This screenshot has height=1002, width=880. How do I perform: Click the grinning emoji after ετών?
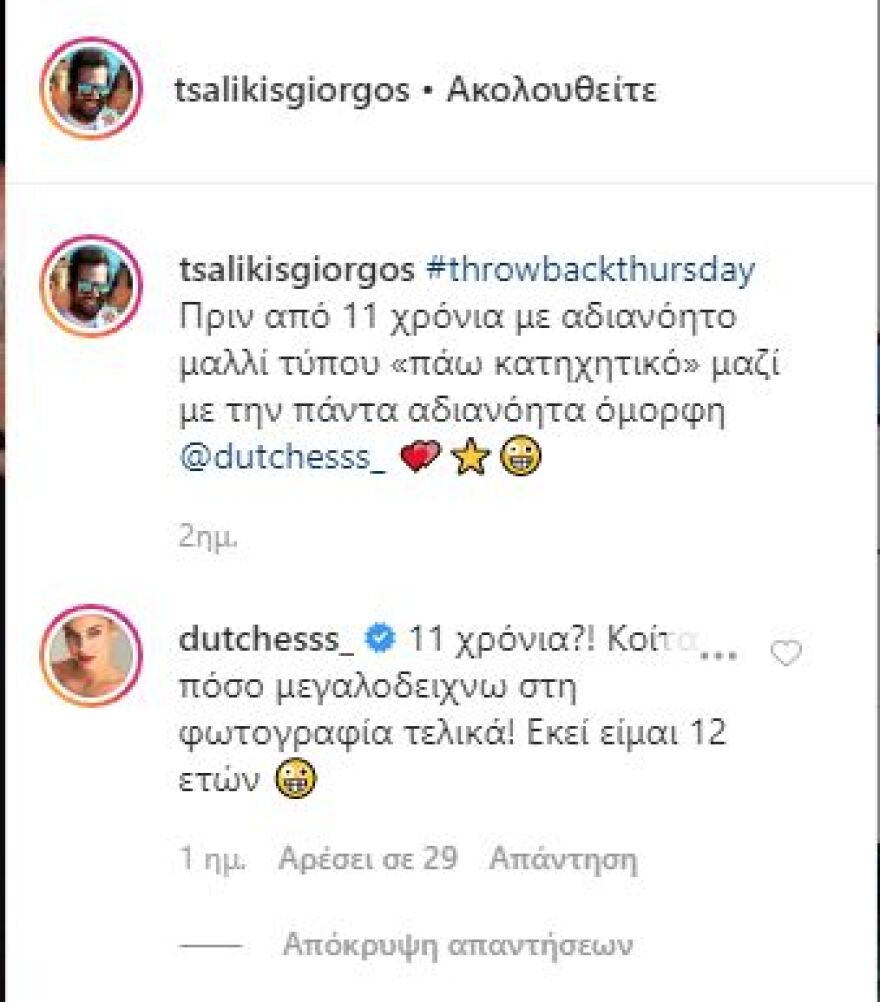(x=295, y=780)
